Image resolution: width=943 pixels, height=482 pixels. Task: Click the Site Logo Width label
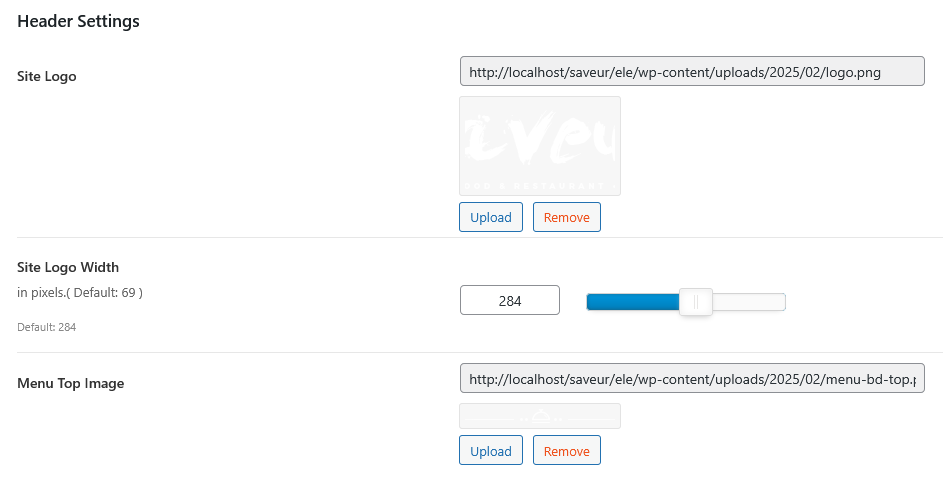(x=68, y=267)
